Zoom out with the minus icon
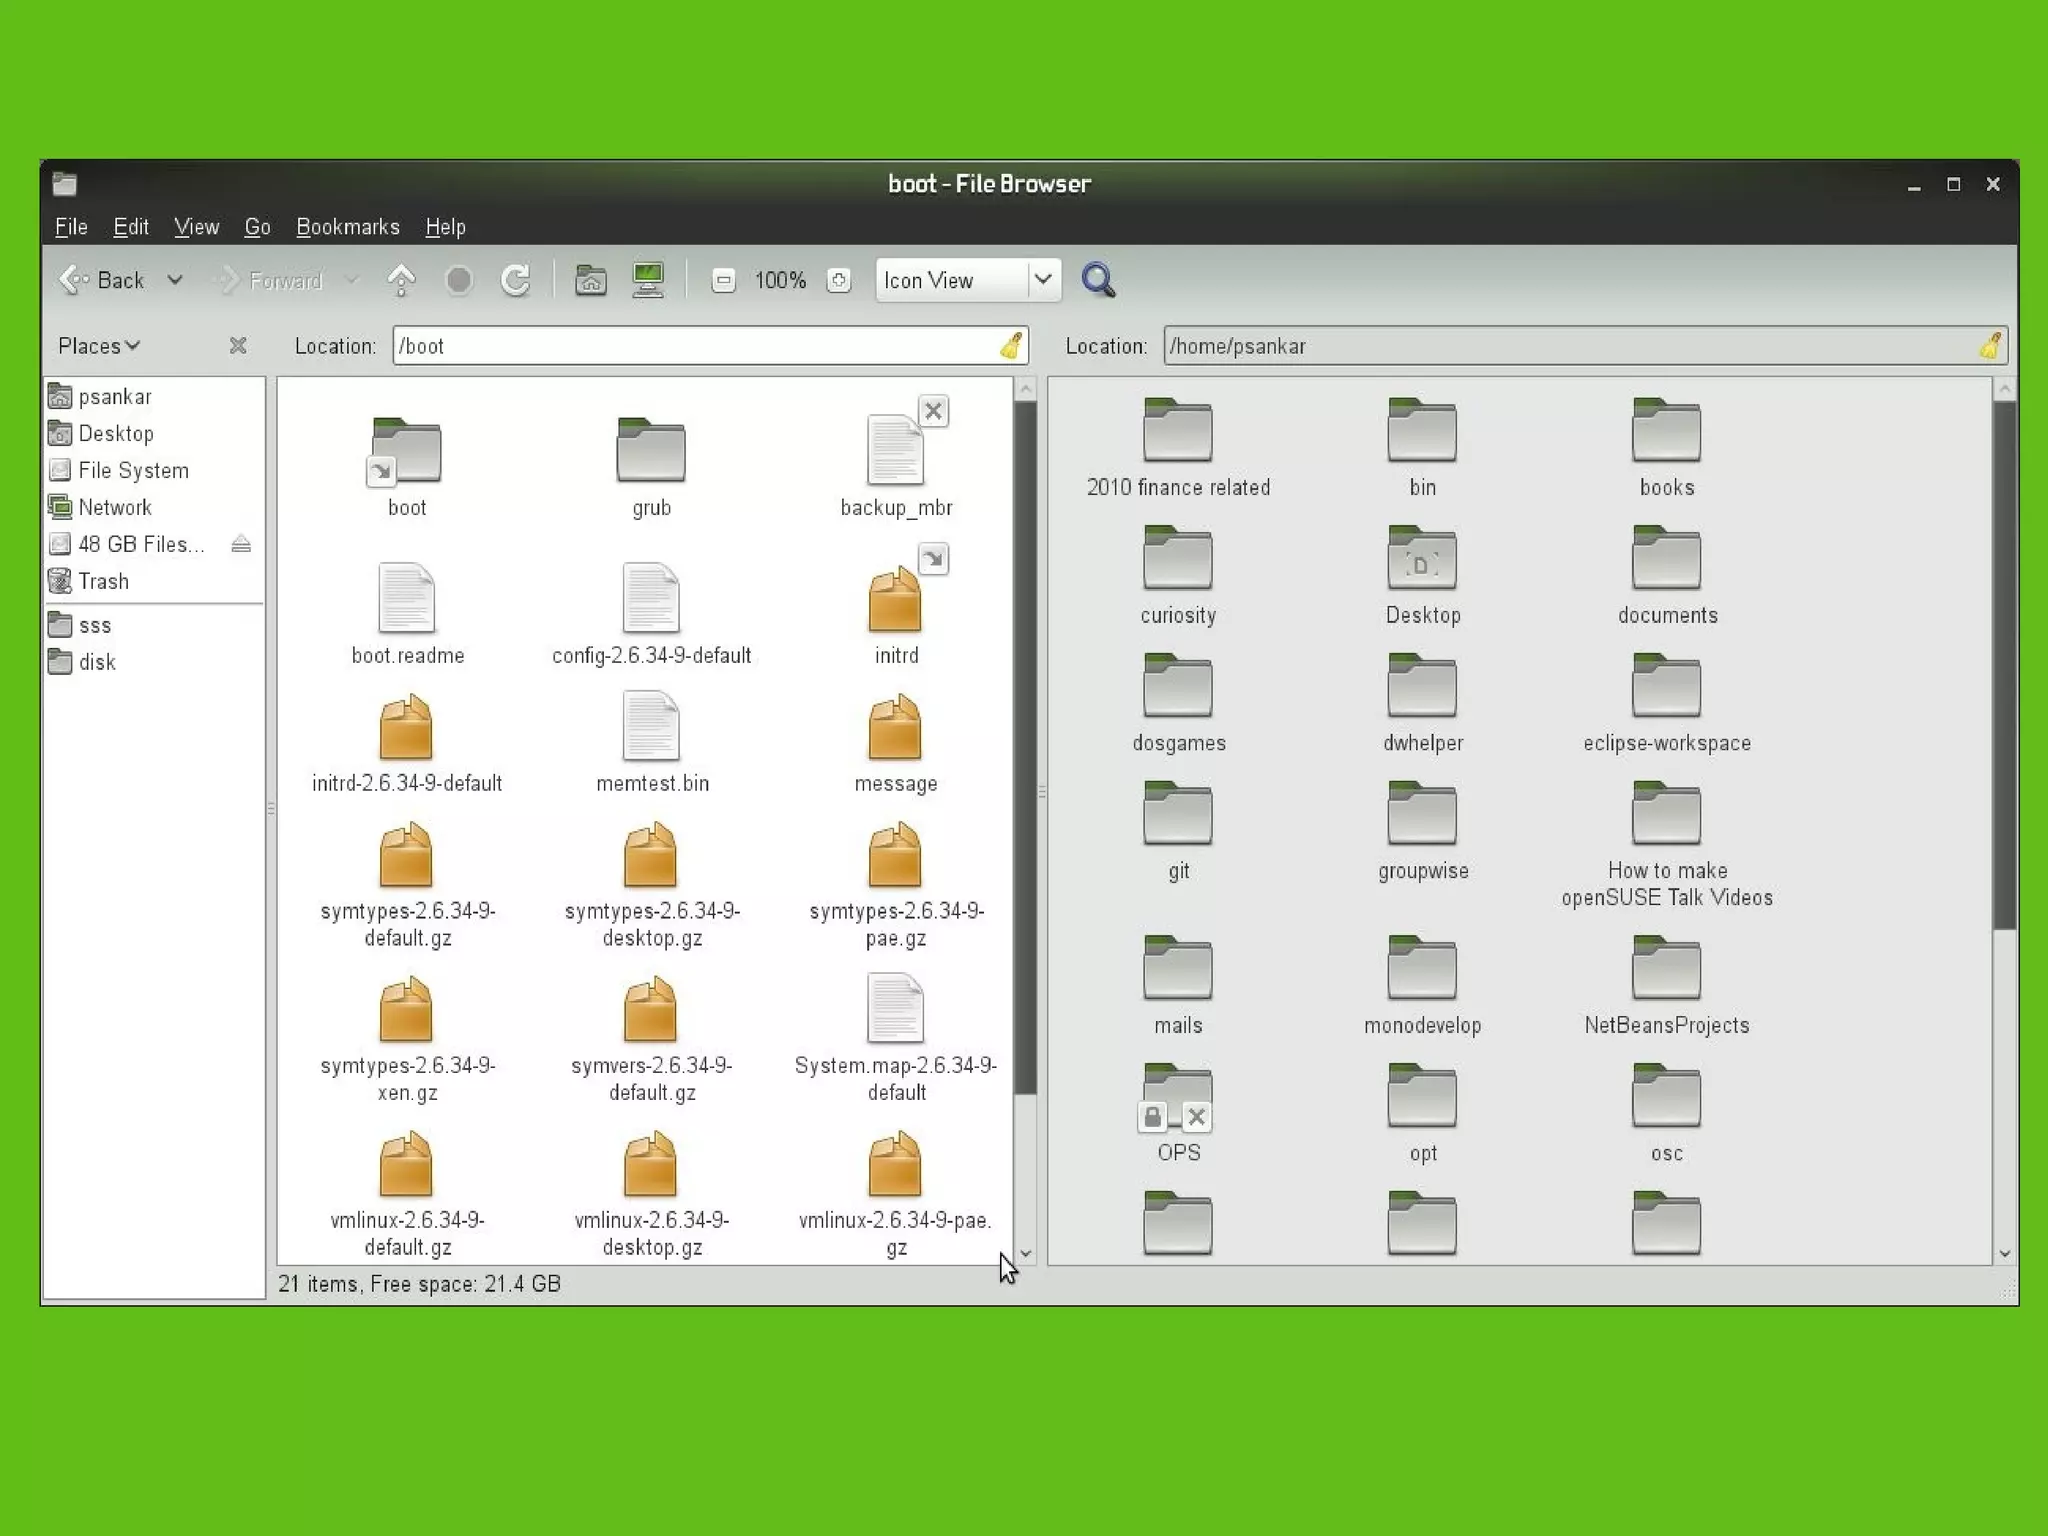Screen dimensions: 2048x1536 (x=723, y=281)
